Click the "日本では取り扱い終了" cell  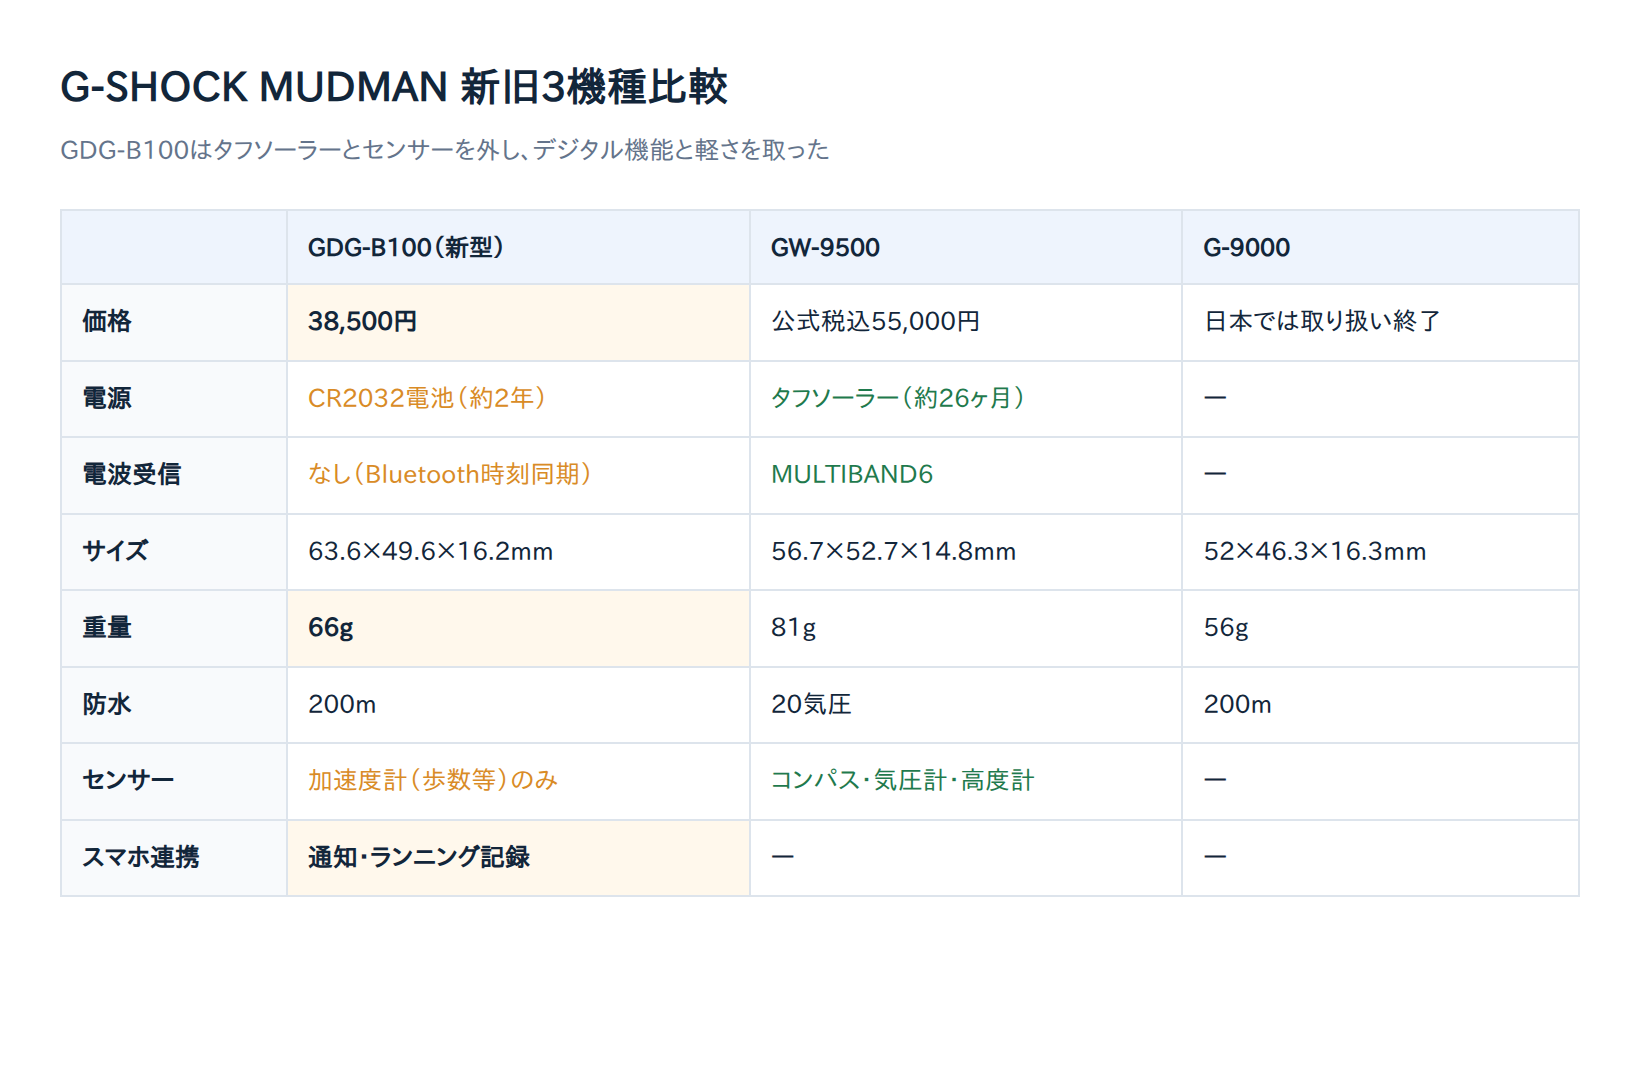point(1380,322)
